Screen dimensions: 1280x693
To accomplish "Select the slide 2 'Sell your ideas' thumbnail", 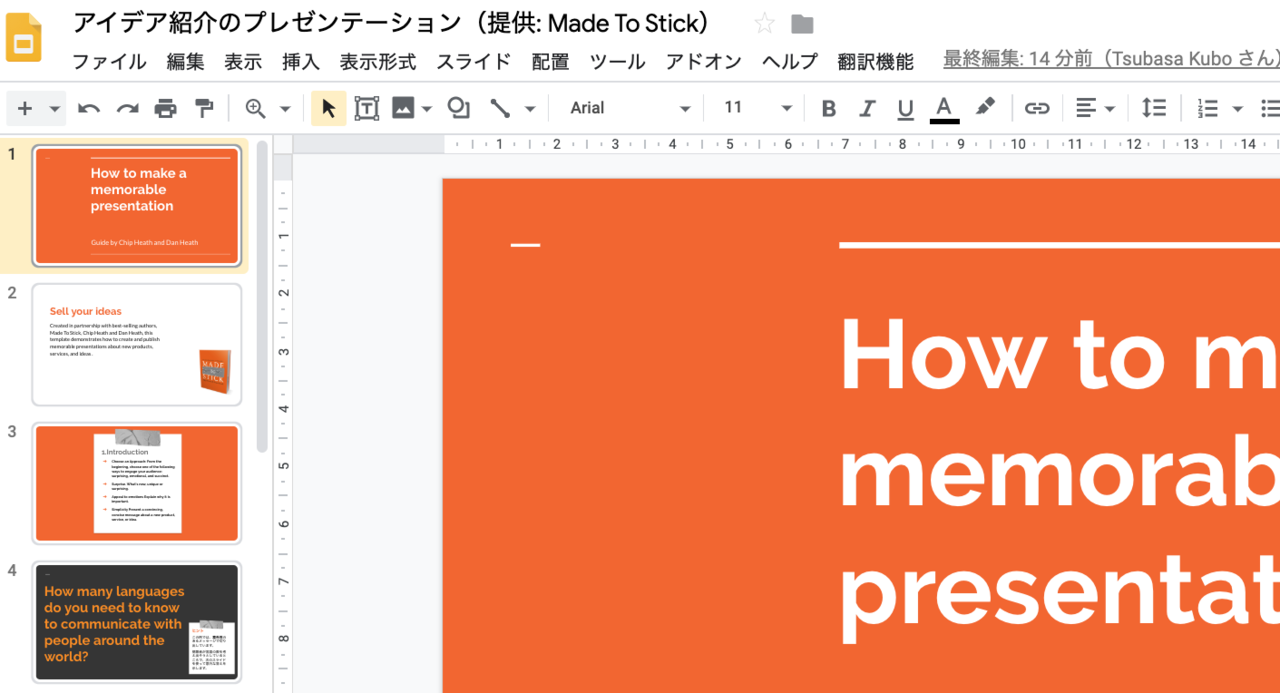I will pyautogui.click(x=137, y=345).
